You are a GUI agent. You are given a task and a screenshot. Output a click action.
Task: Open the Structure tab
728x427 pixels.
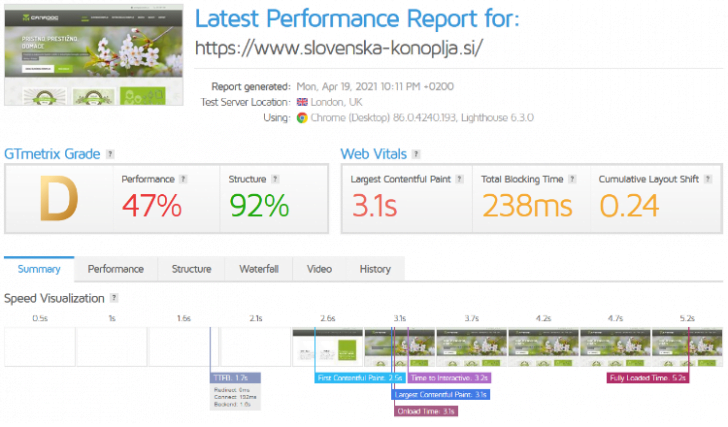tap(191, 269)
